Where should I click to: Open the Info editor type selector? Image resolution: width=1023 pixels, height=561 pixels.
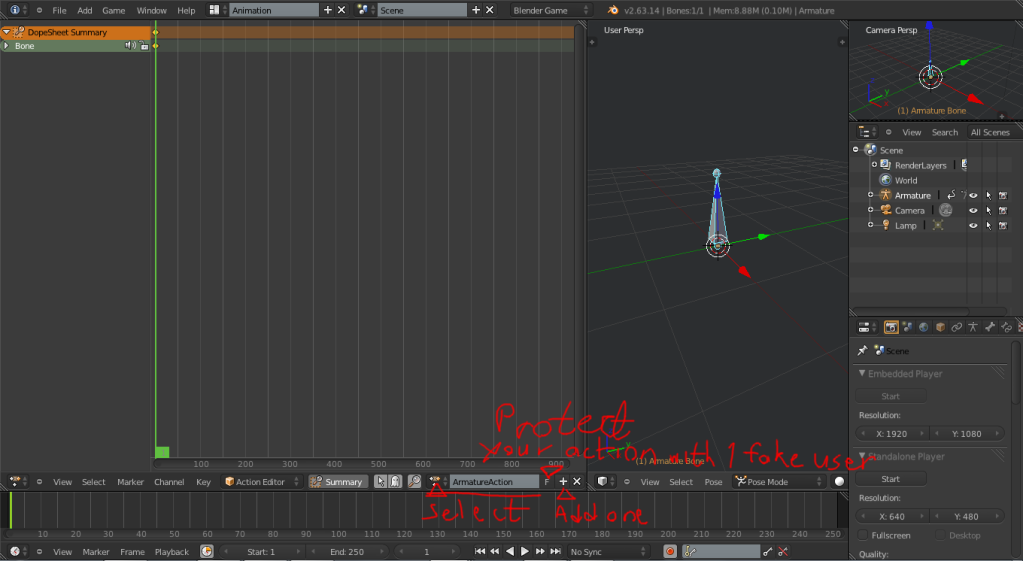[18, 10]
